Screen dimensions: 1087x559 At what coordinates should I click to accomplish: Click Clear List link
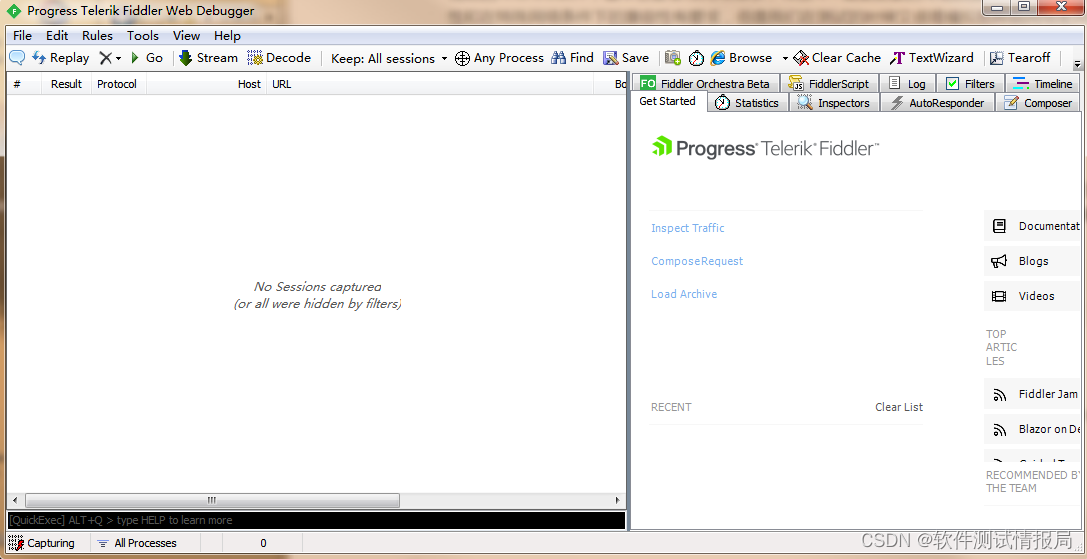[x=899, y=407]
